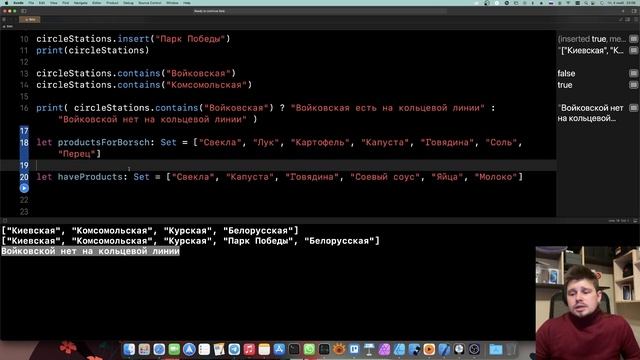This screenshot has height=360, width=640.
Task: Click "Картофель" string in productsForBorsch
Action: [x=320, y=142]
